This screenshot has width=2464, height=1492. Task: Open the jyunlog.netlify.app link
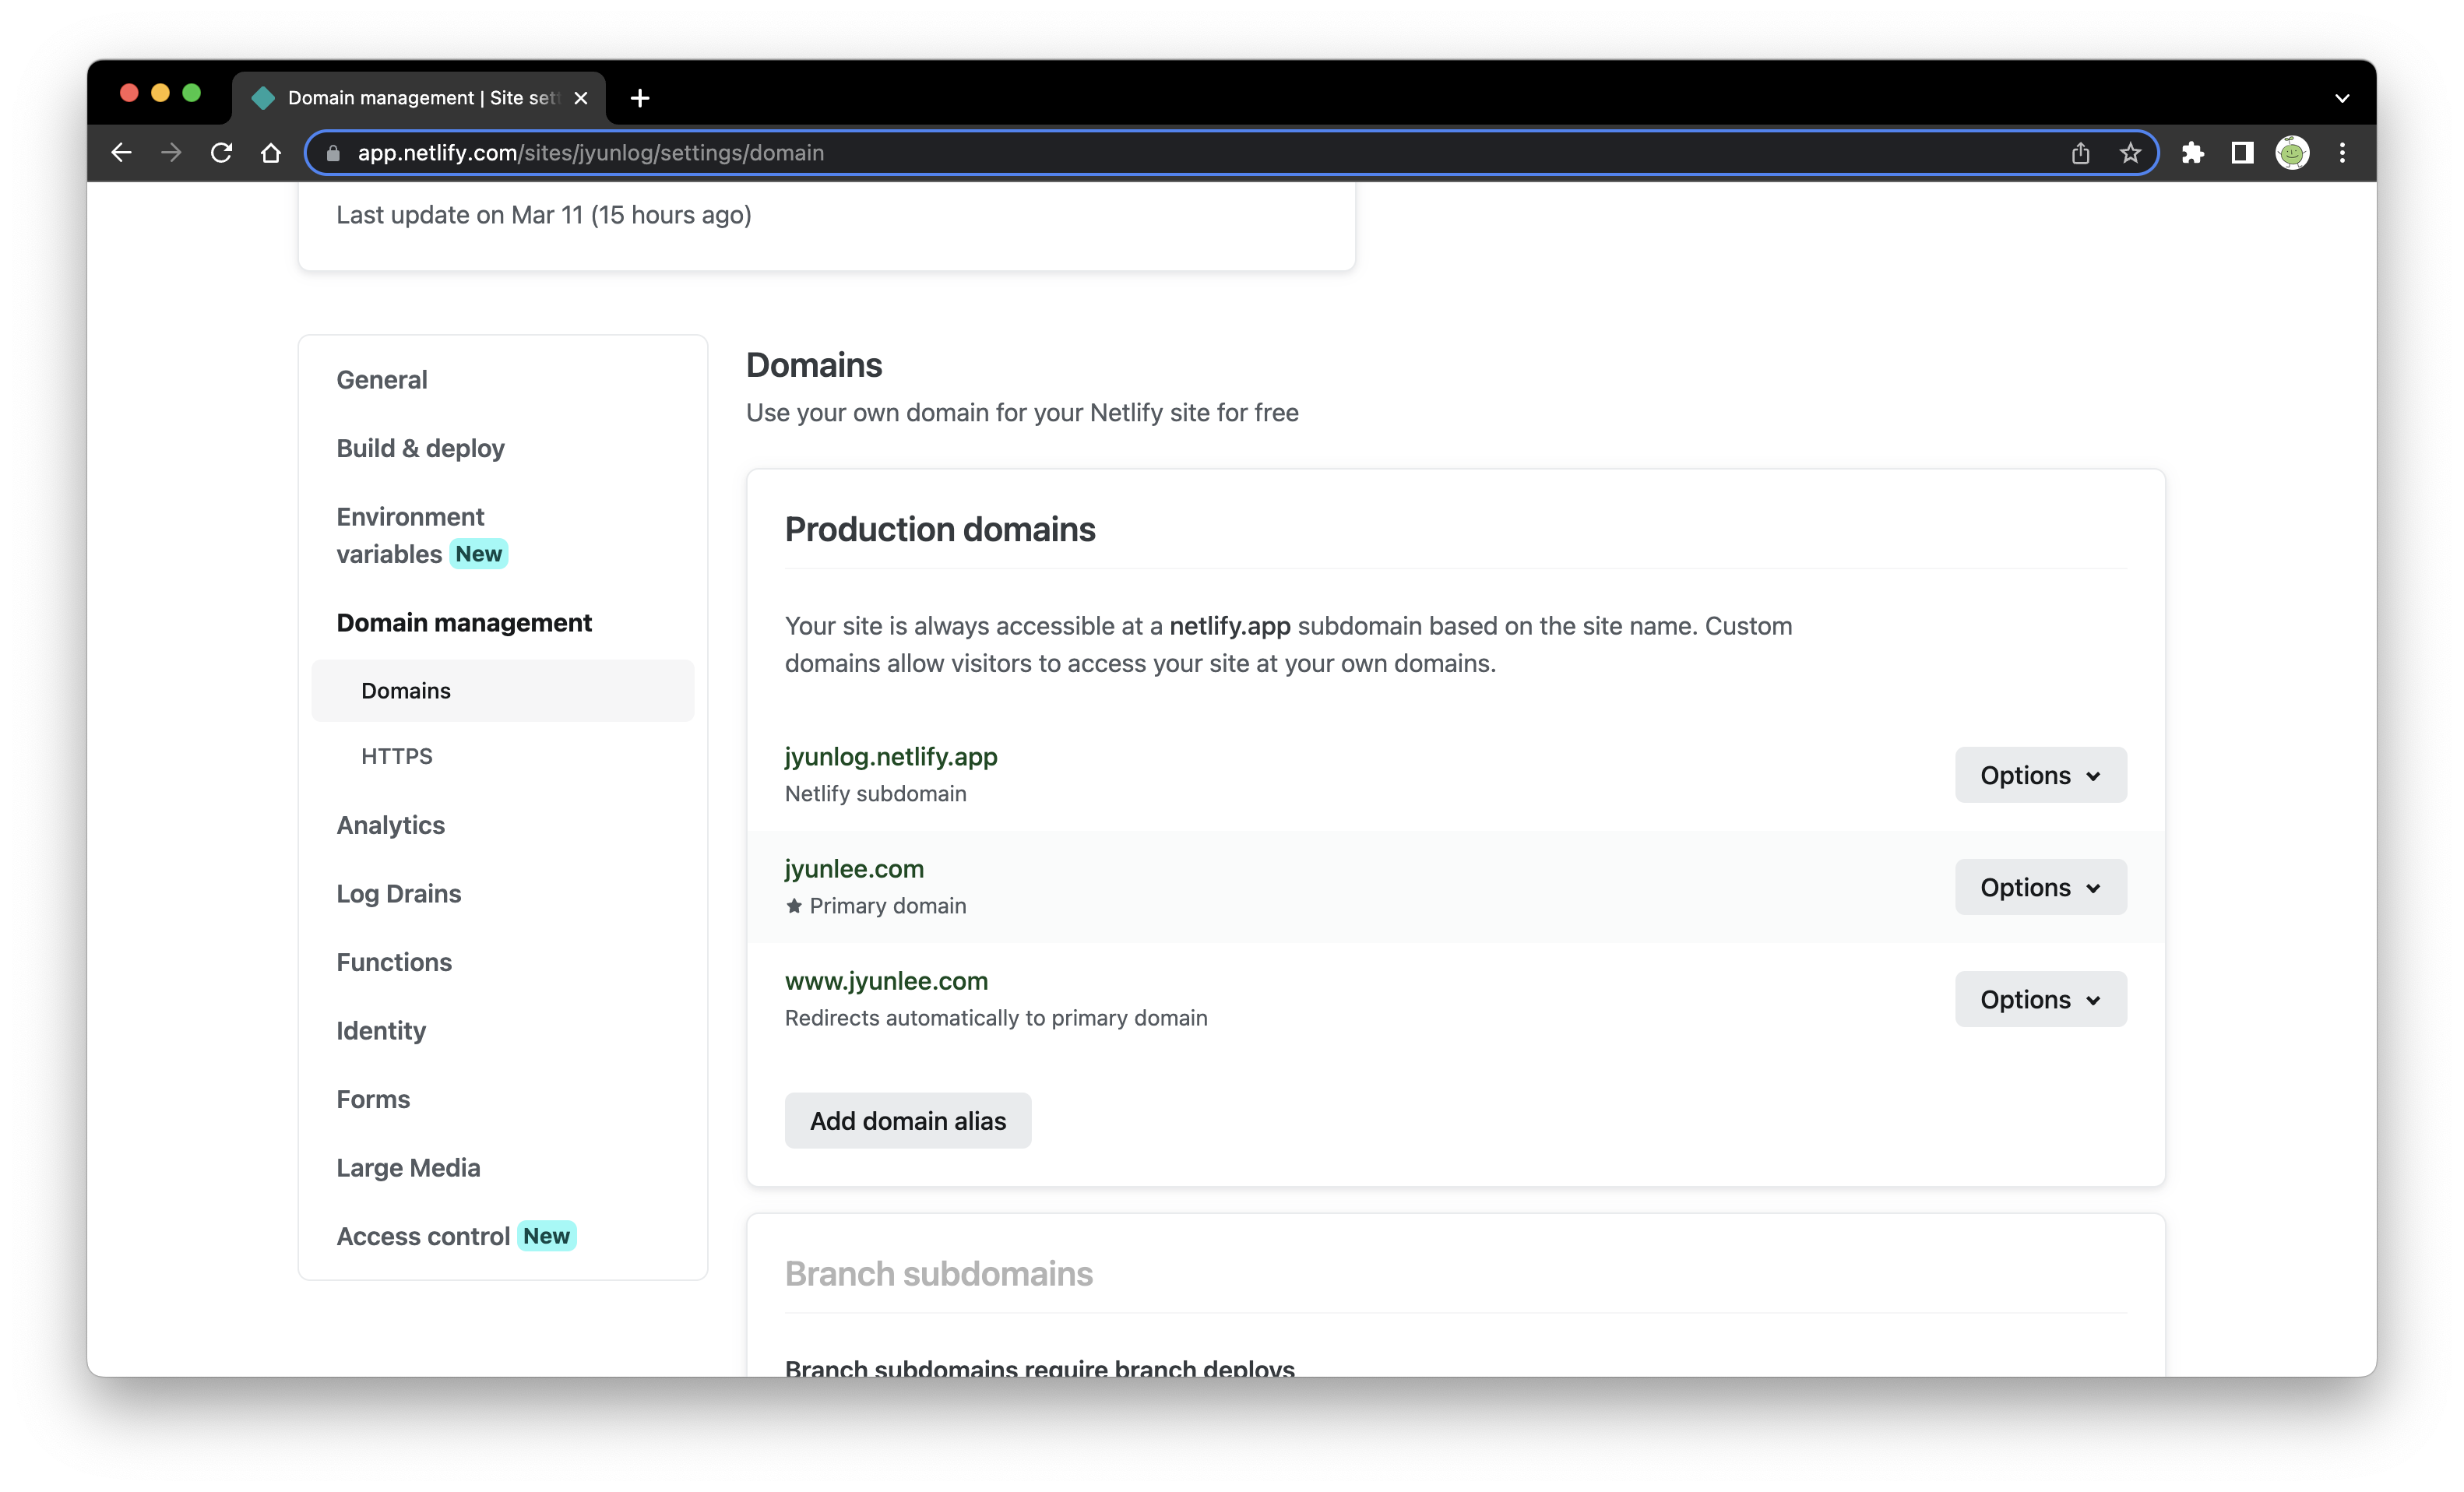click(x=891, y=757)
